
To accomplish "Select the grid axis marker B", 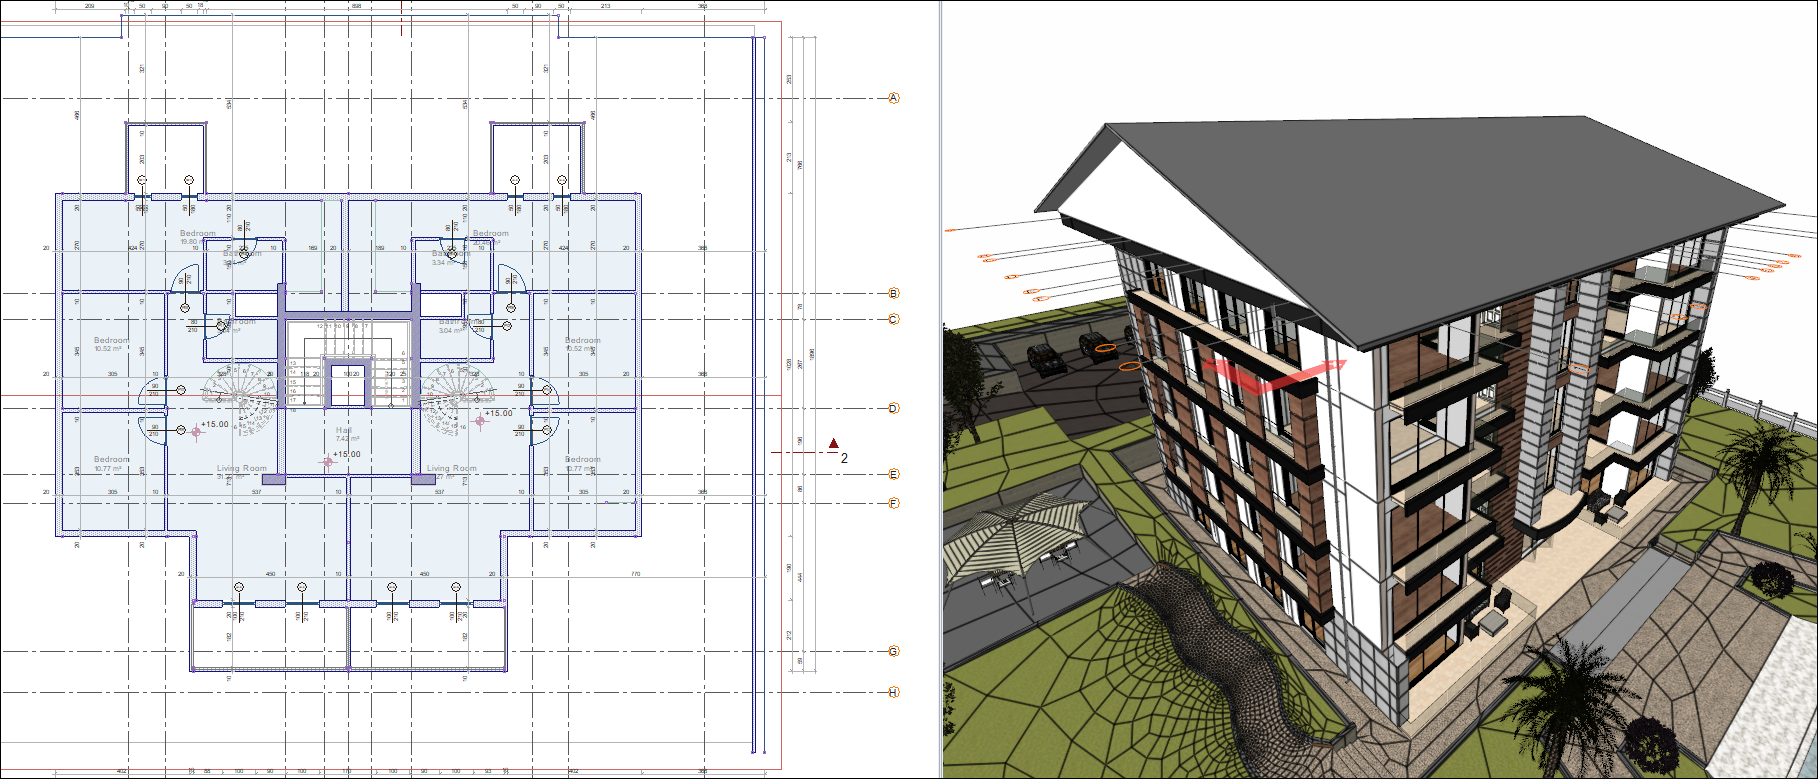I will click(894, 293).
